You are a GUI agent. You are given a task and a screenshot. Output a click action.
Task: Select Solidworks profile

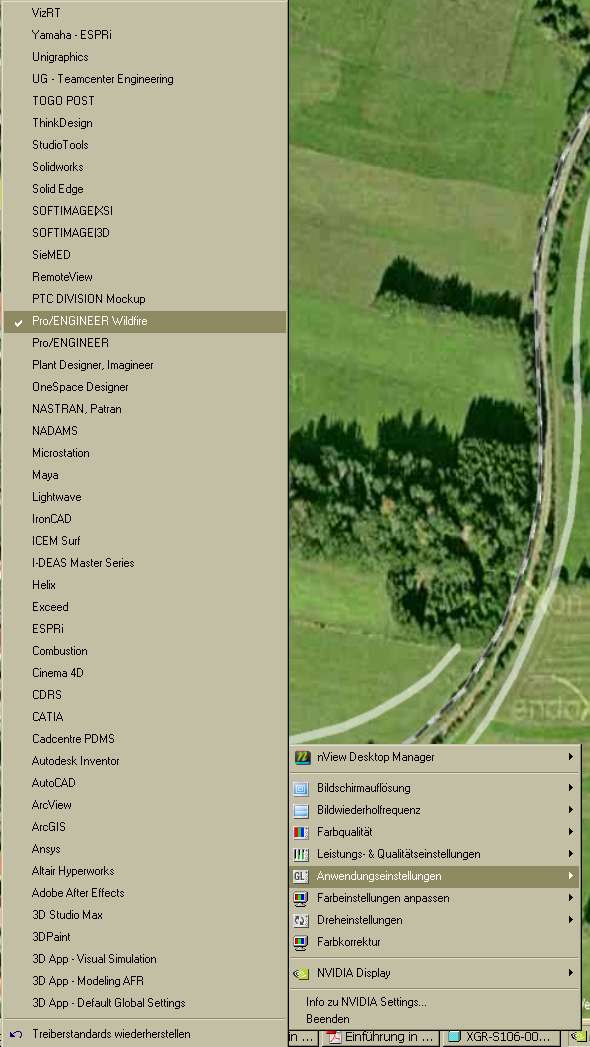click(x=145, y=167)
